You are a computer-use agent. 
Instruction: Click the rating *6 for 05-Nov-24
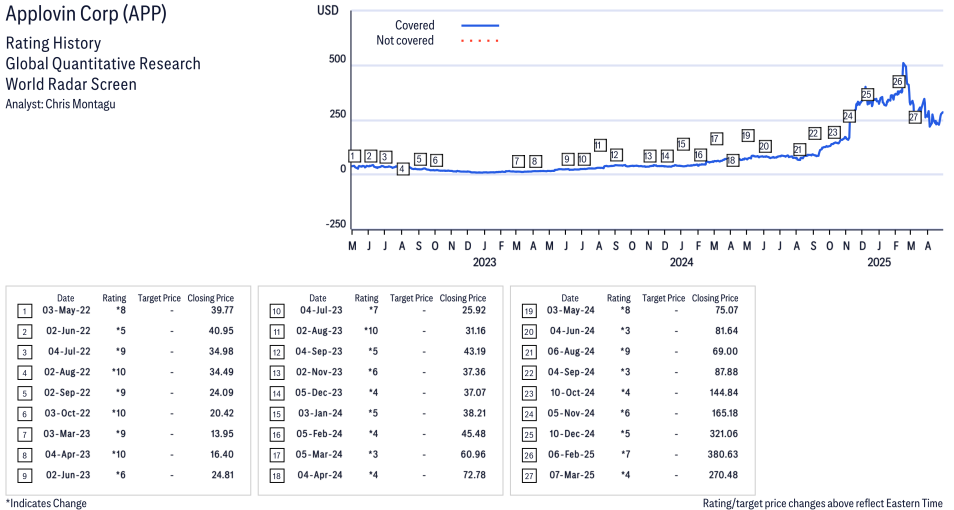point(625,413)
